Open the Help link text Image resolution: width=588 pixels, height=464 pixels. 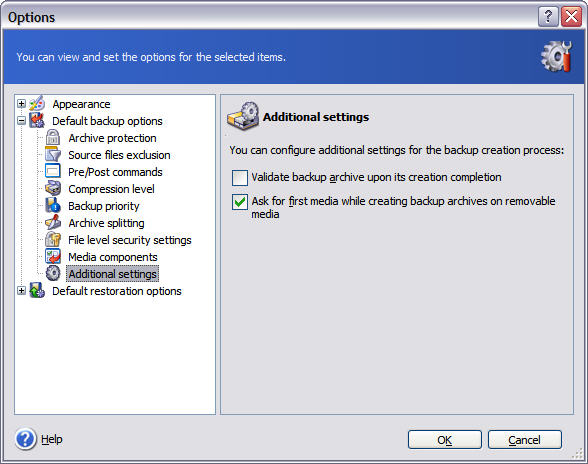click(52, 439)
